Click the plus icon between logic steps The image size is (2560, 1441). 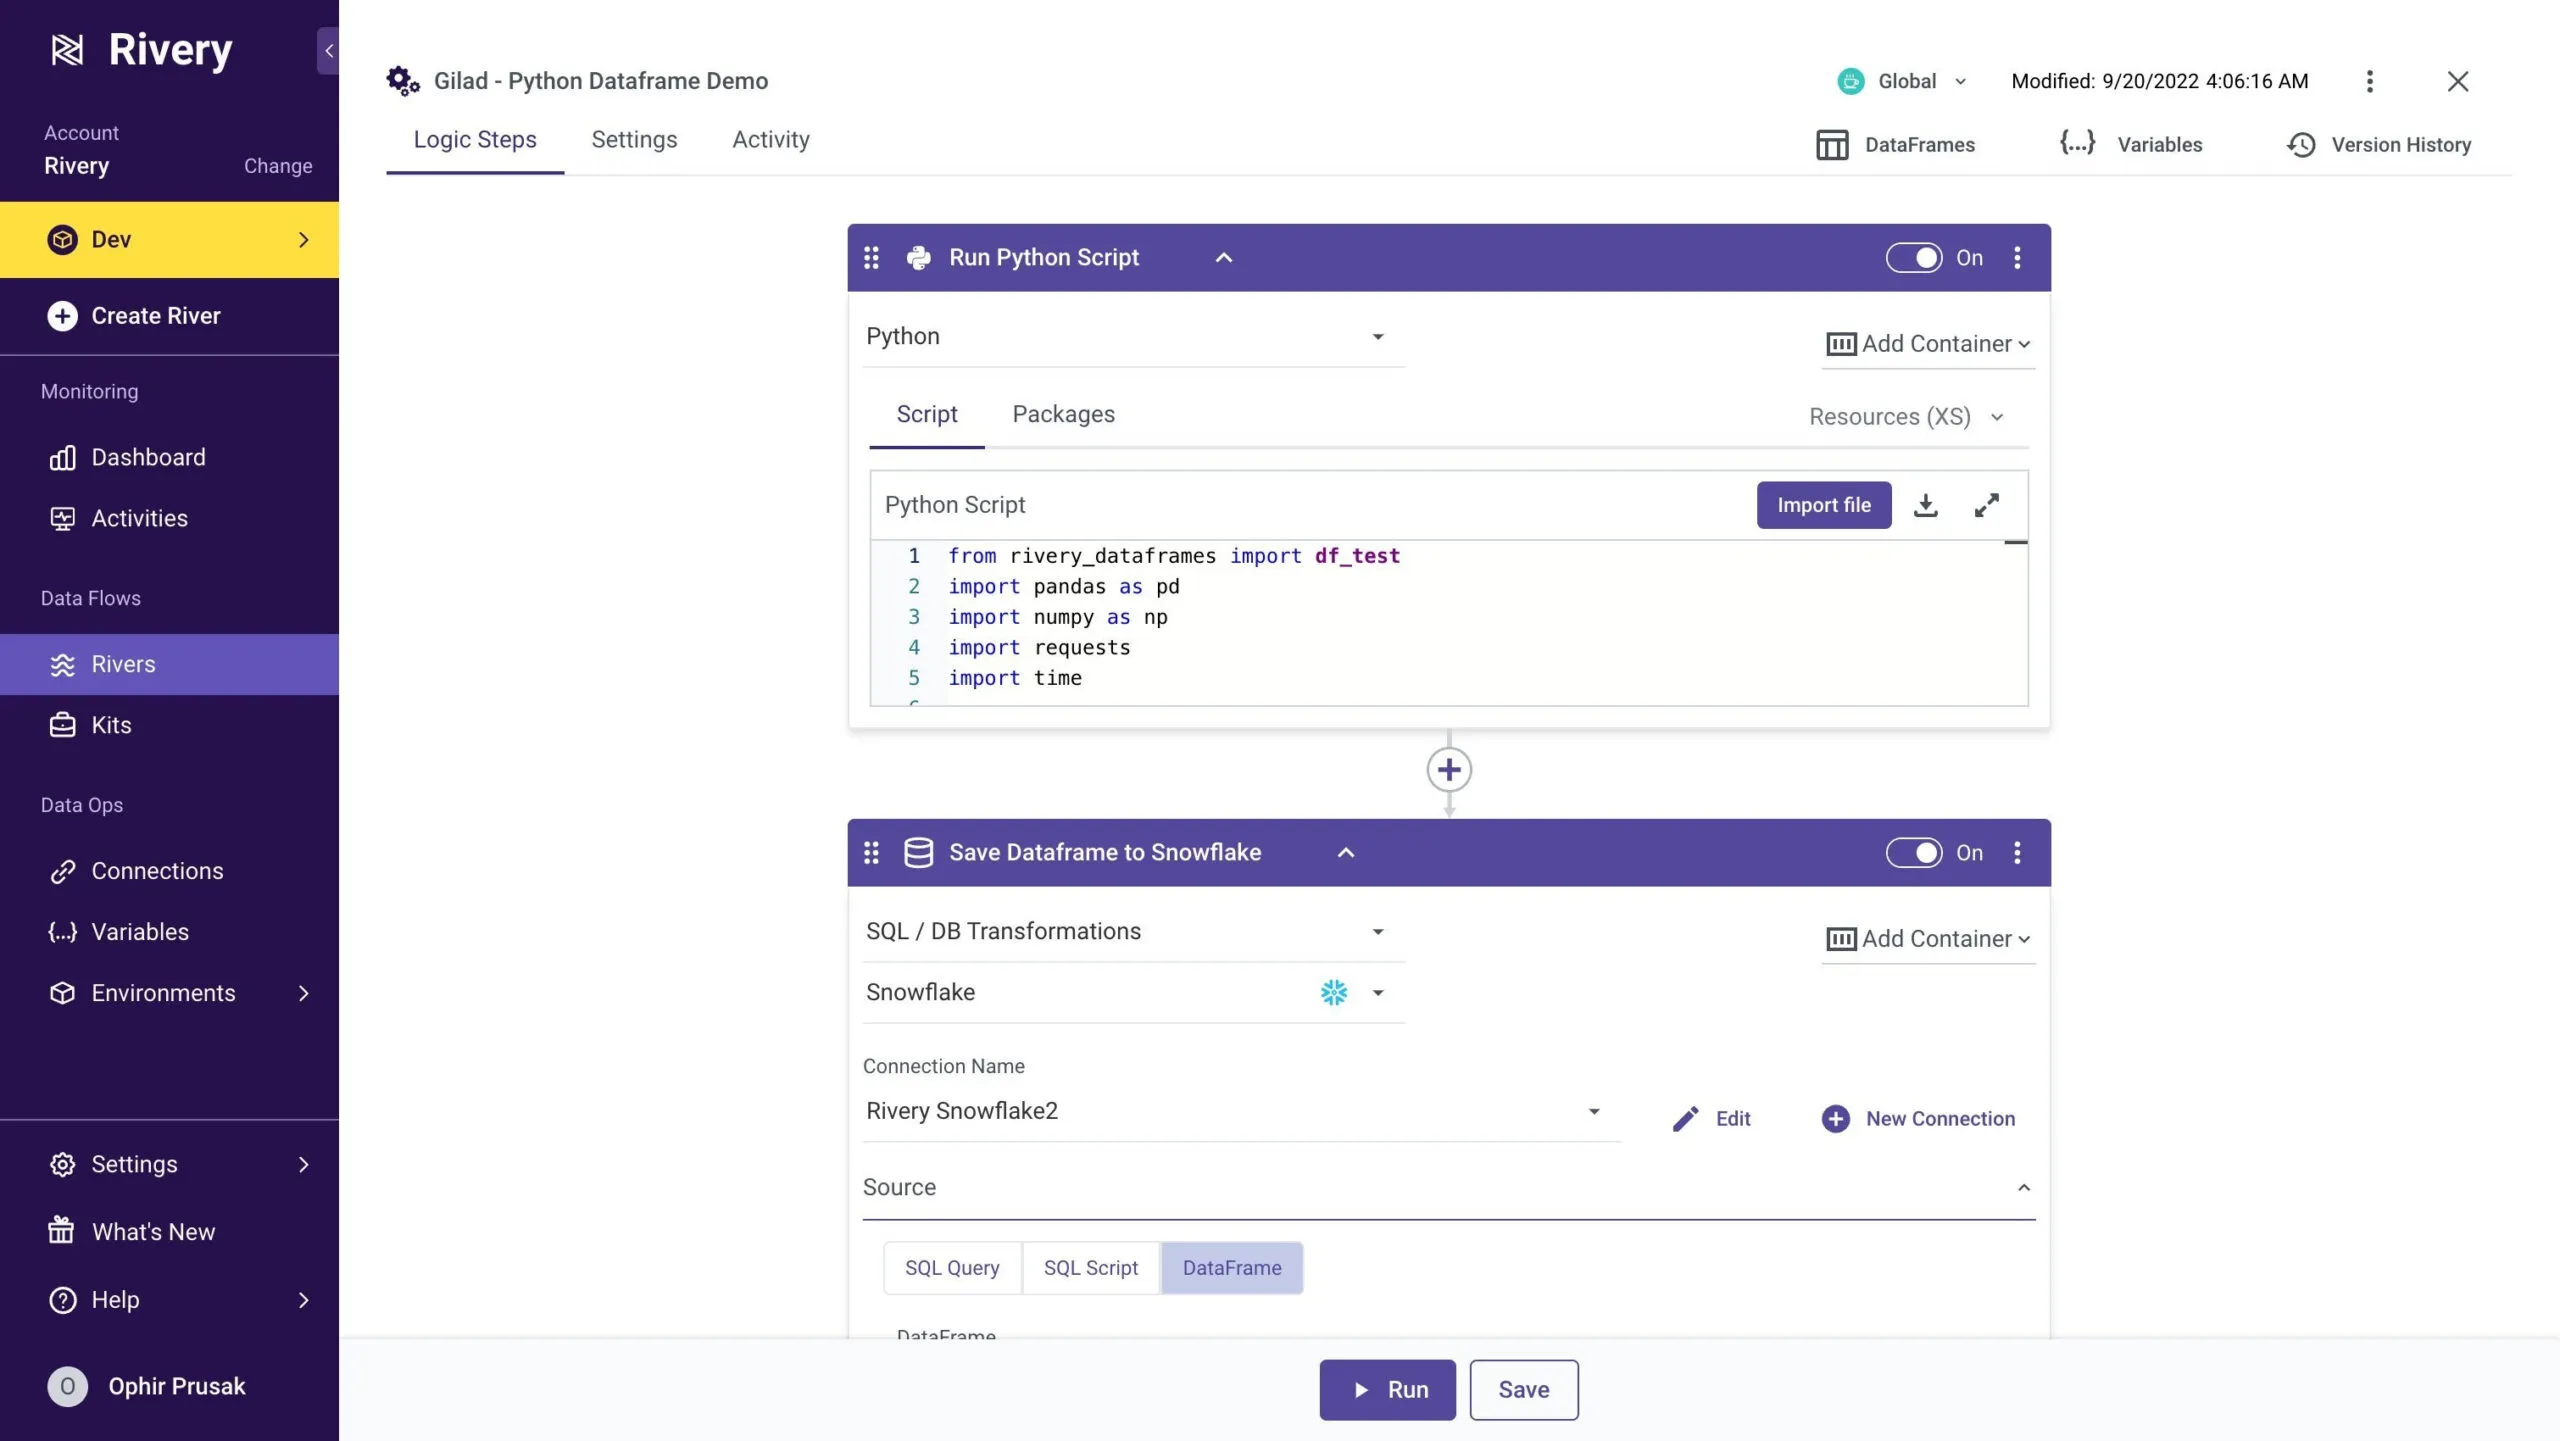click(x=1448, y=769)
